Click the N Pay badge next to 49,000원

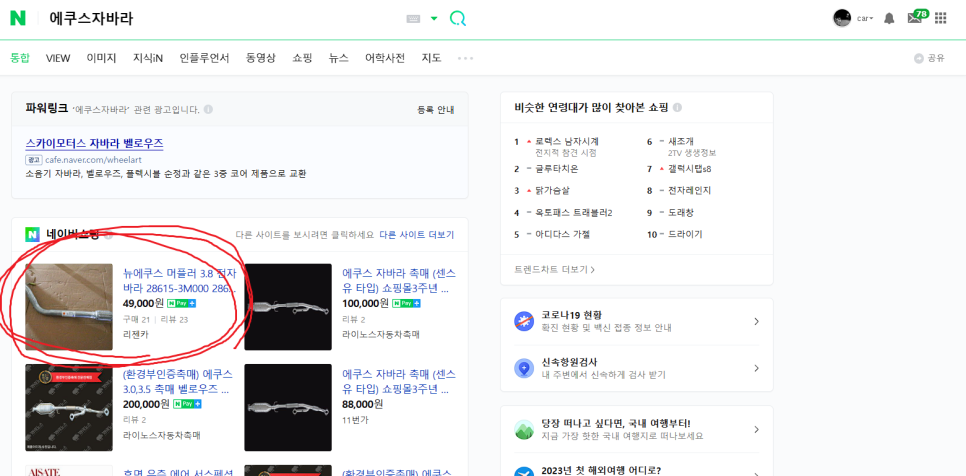tap(182, 304)
